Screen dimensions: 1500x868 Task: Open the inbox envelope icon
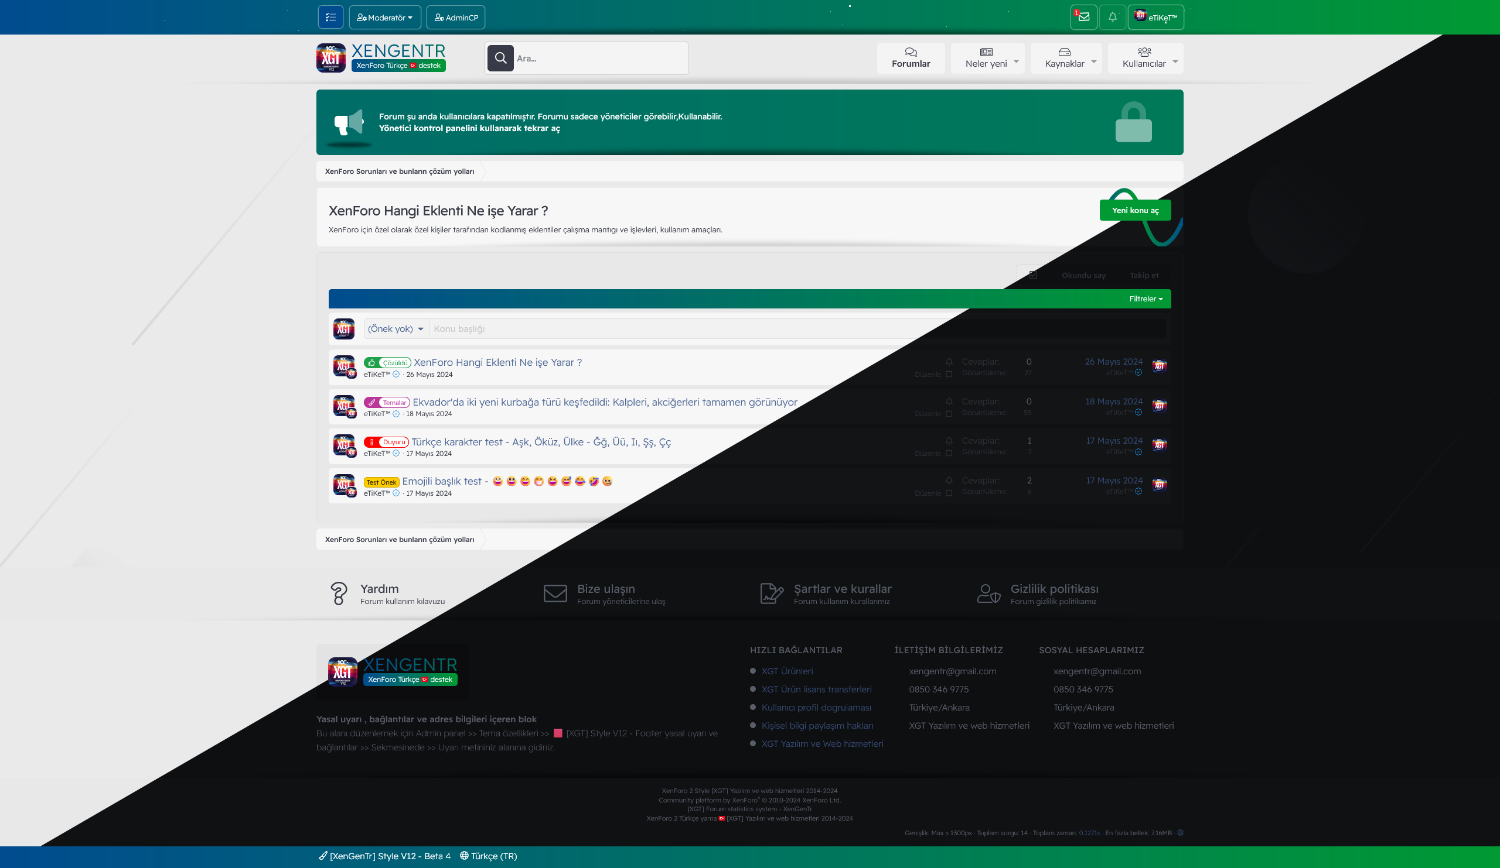click(1083, 17)
